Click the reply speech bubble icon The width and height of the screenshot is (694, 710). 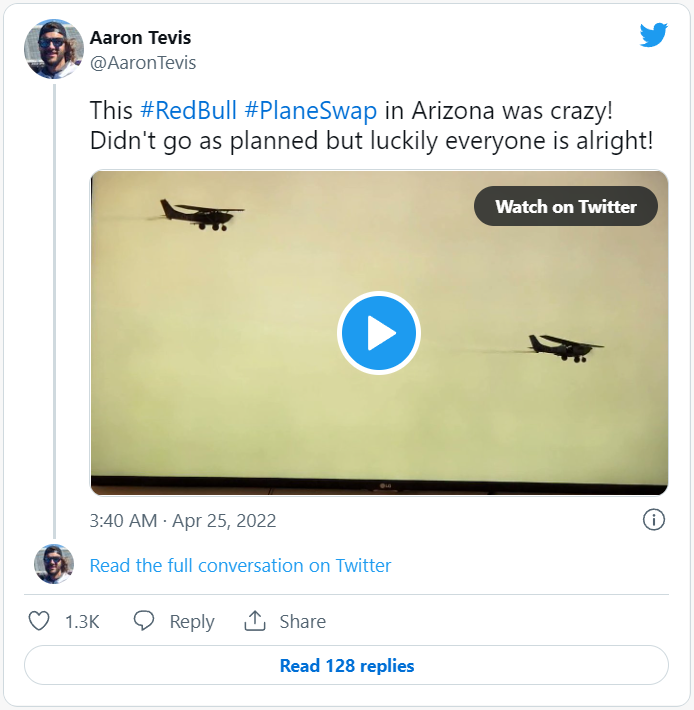coord(144,621)
